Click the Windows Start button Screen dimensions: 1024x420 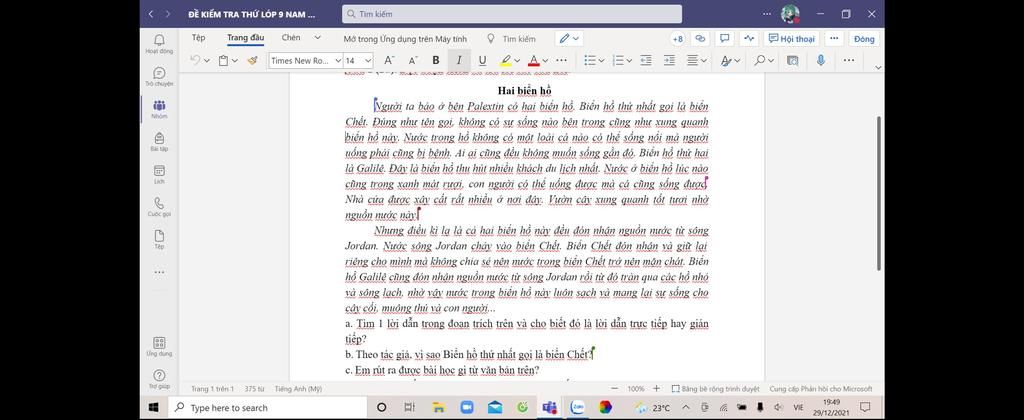(153, 407)
